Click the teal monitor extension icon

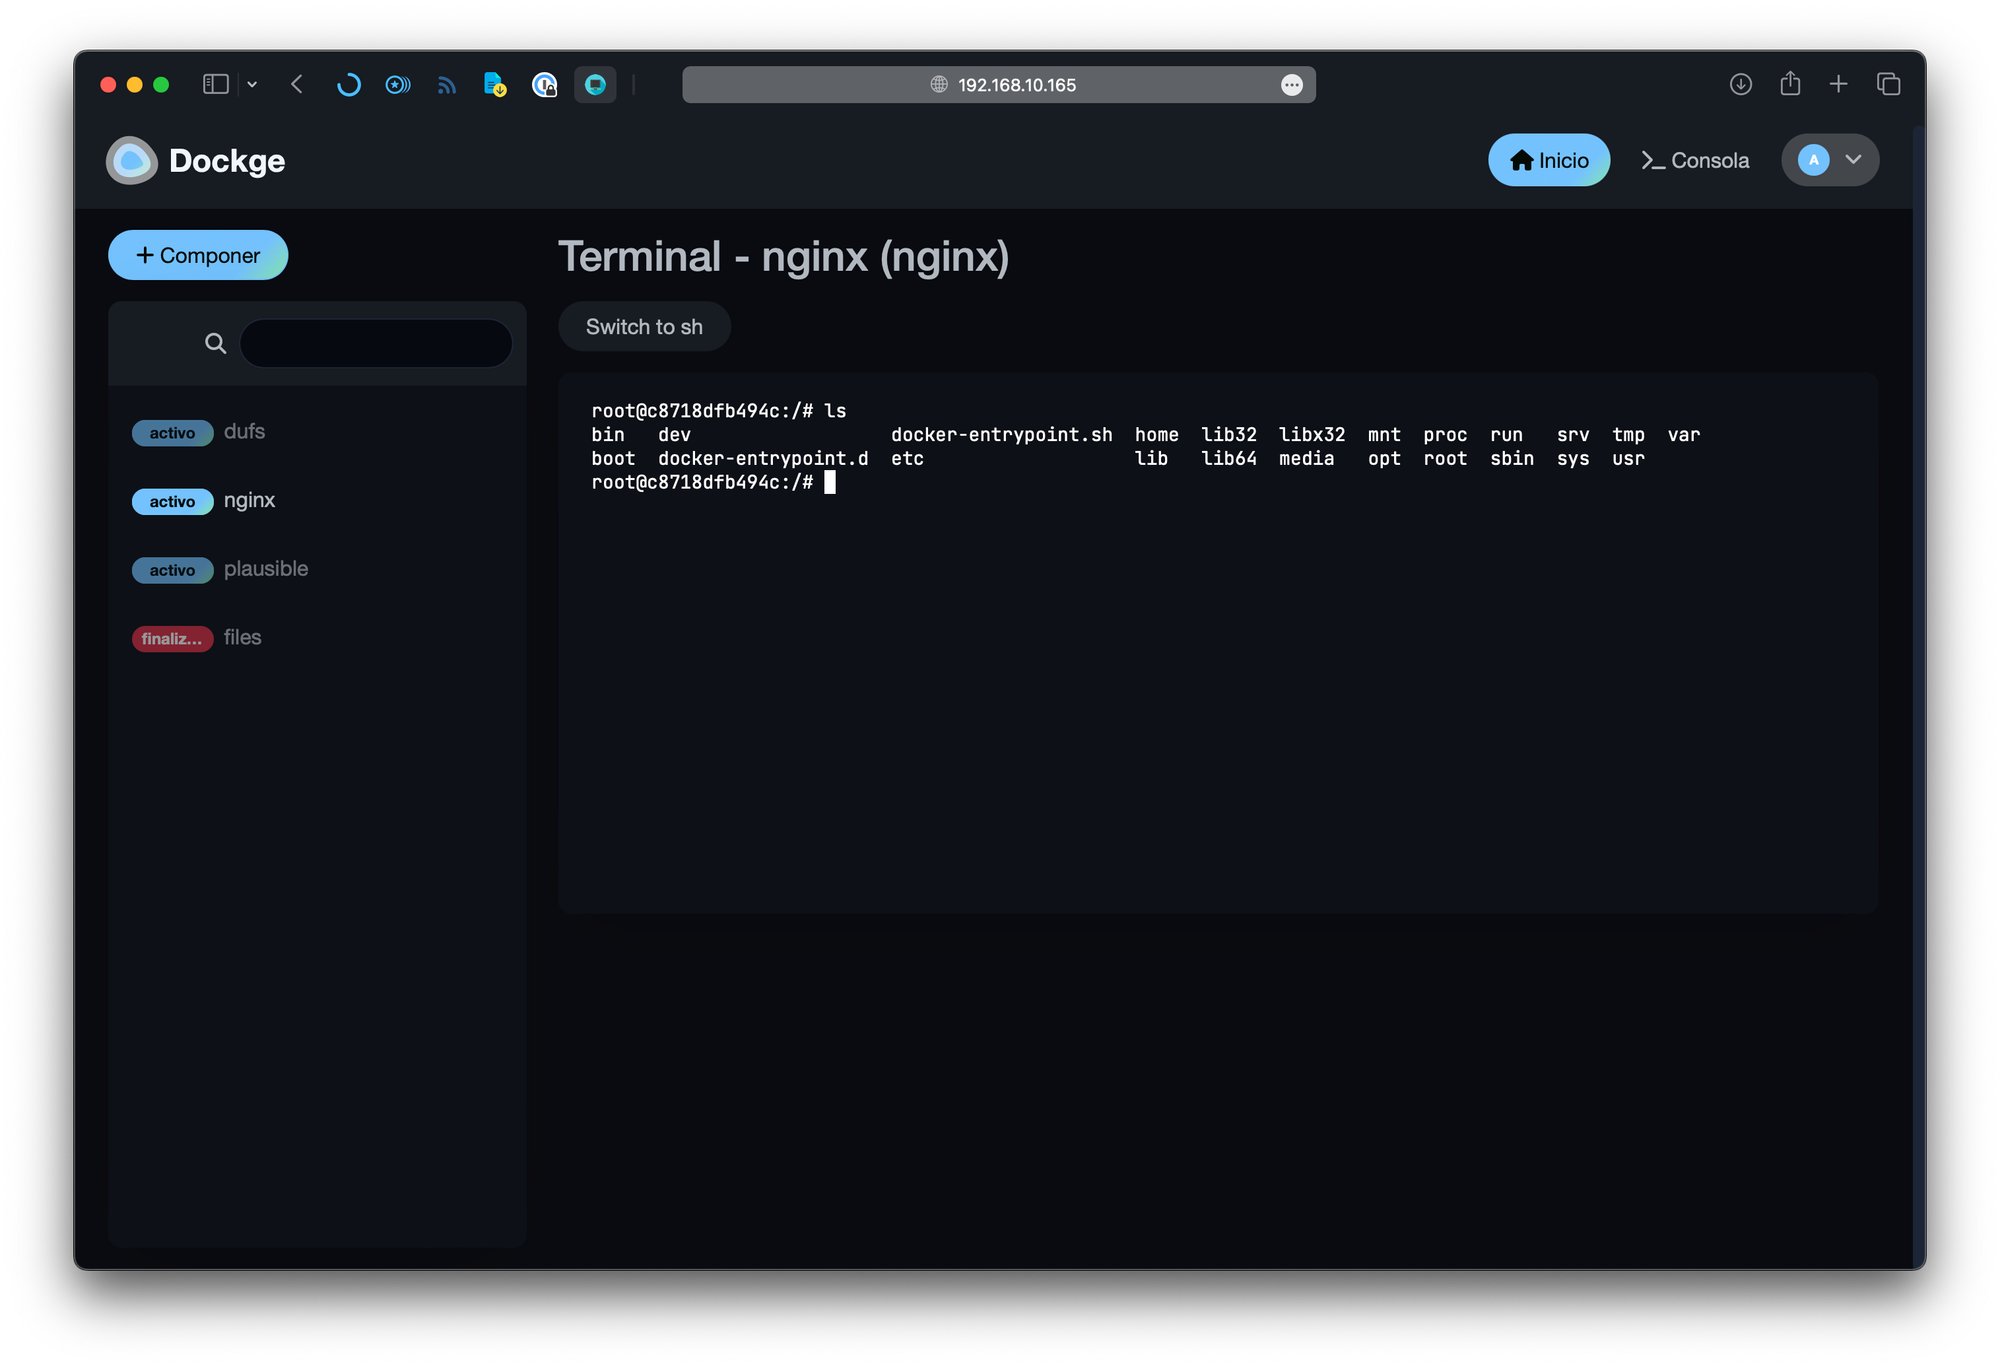(x=595, y=85)
